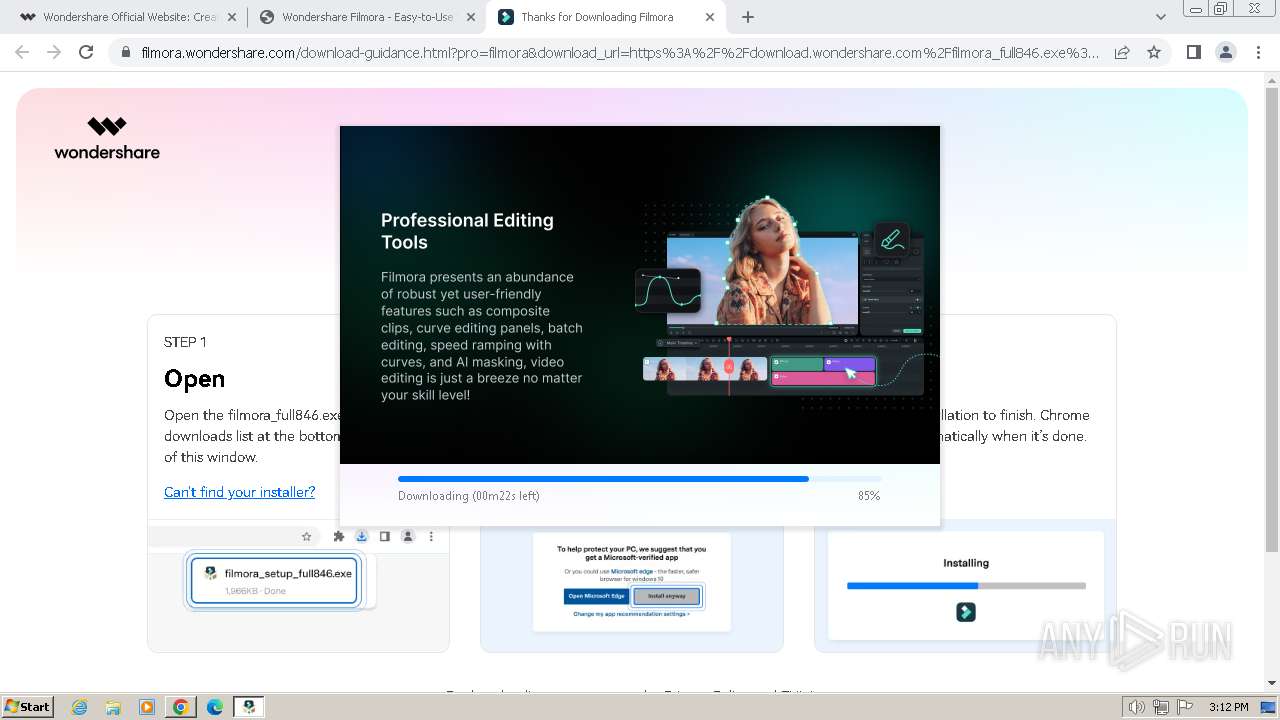
Task: Open File Explorer from taskbar
Action: tap(113, 707)
